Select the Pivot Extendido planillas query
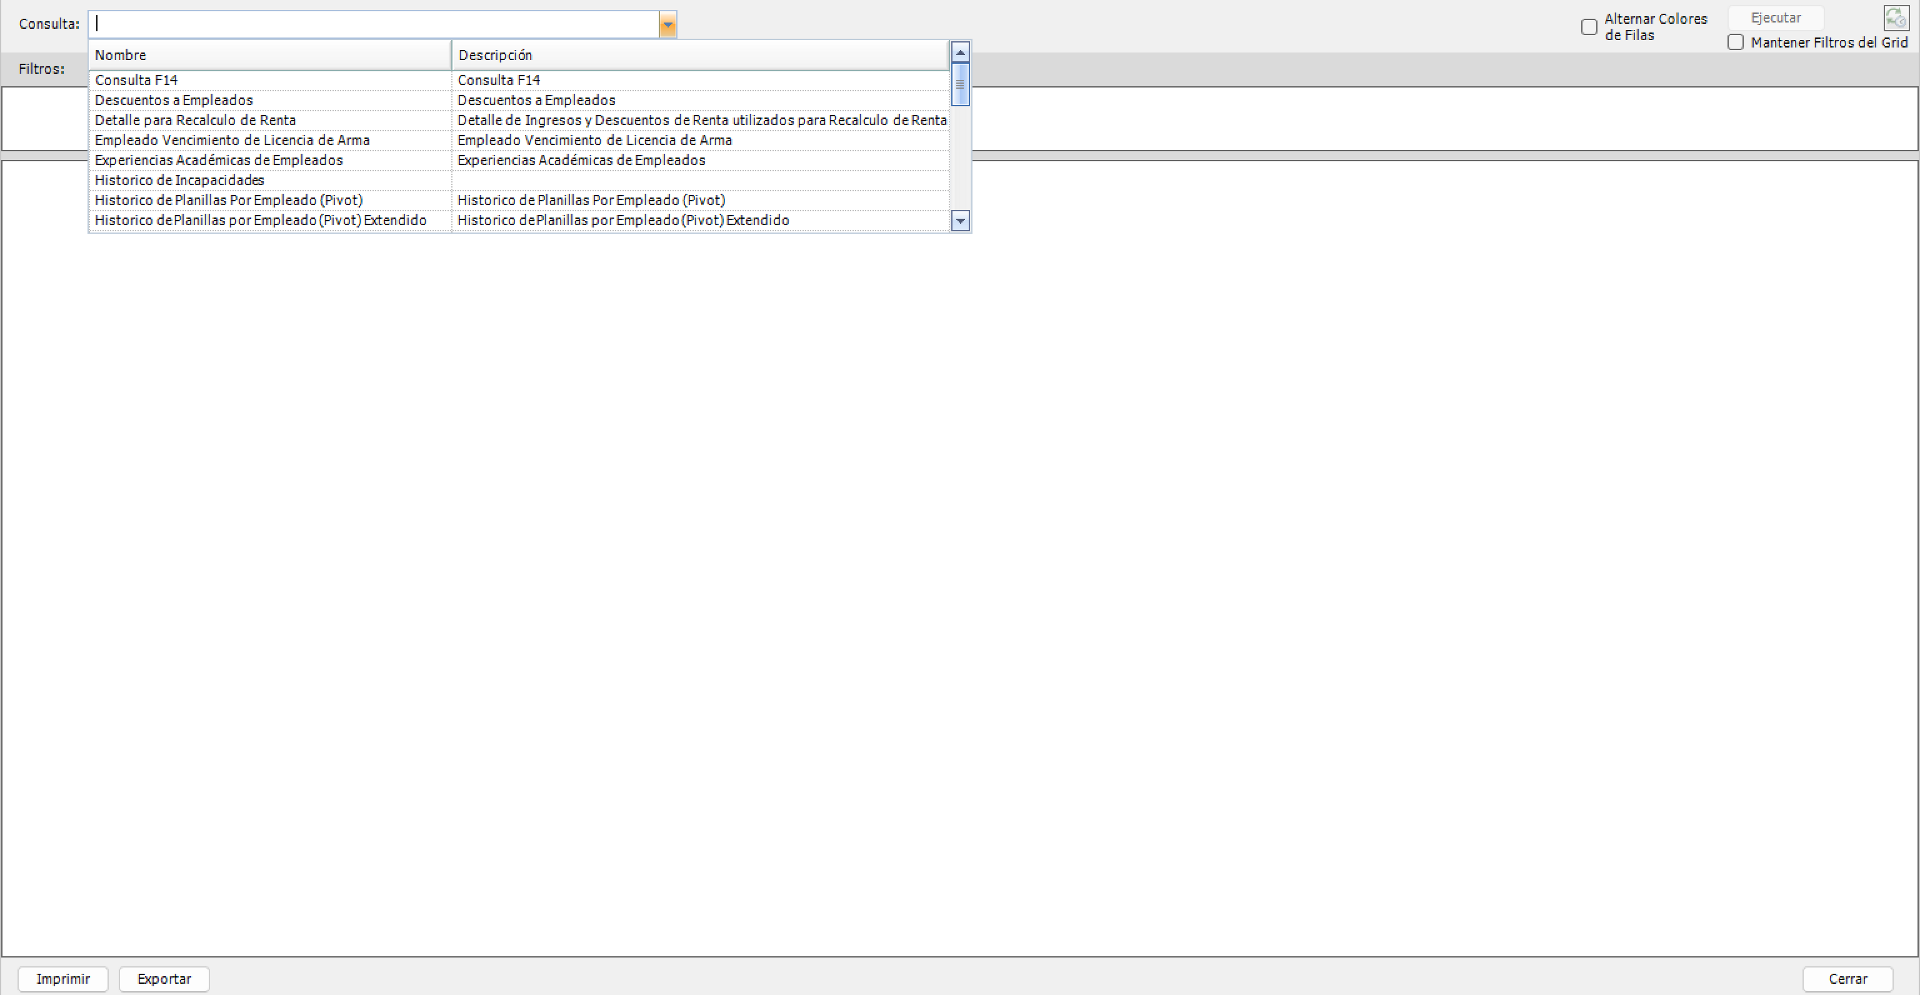Image resolution: width=1920 pixels, height=995 pixels. (x=261, y=220)
